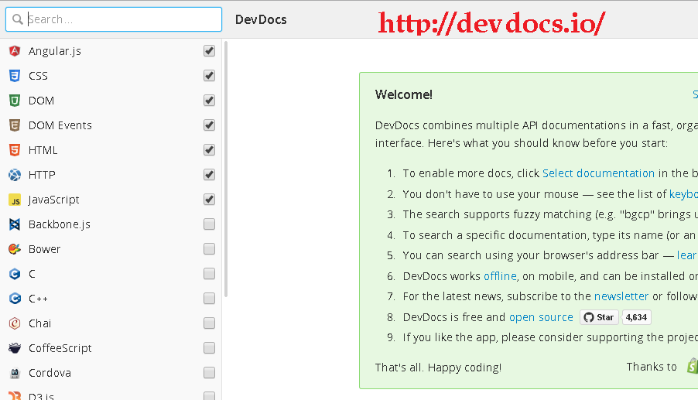The image size is (698, 400).
Task: Select the HTML label text
Action: tap(43, 150)
